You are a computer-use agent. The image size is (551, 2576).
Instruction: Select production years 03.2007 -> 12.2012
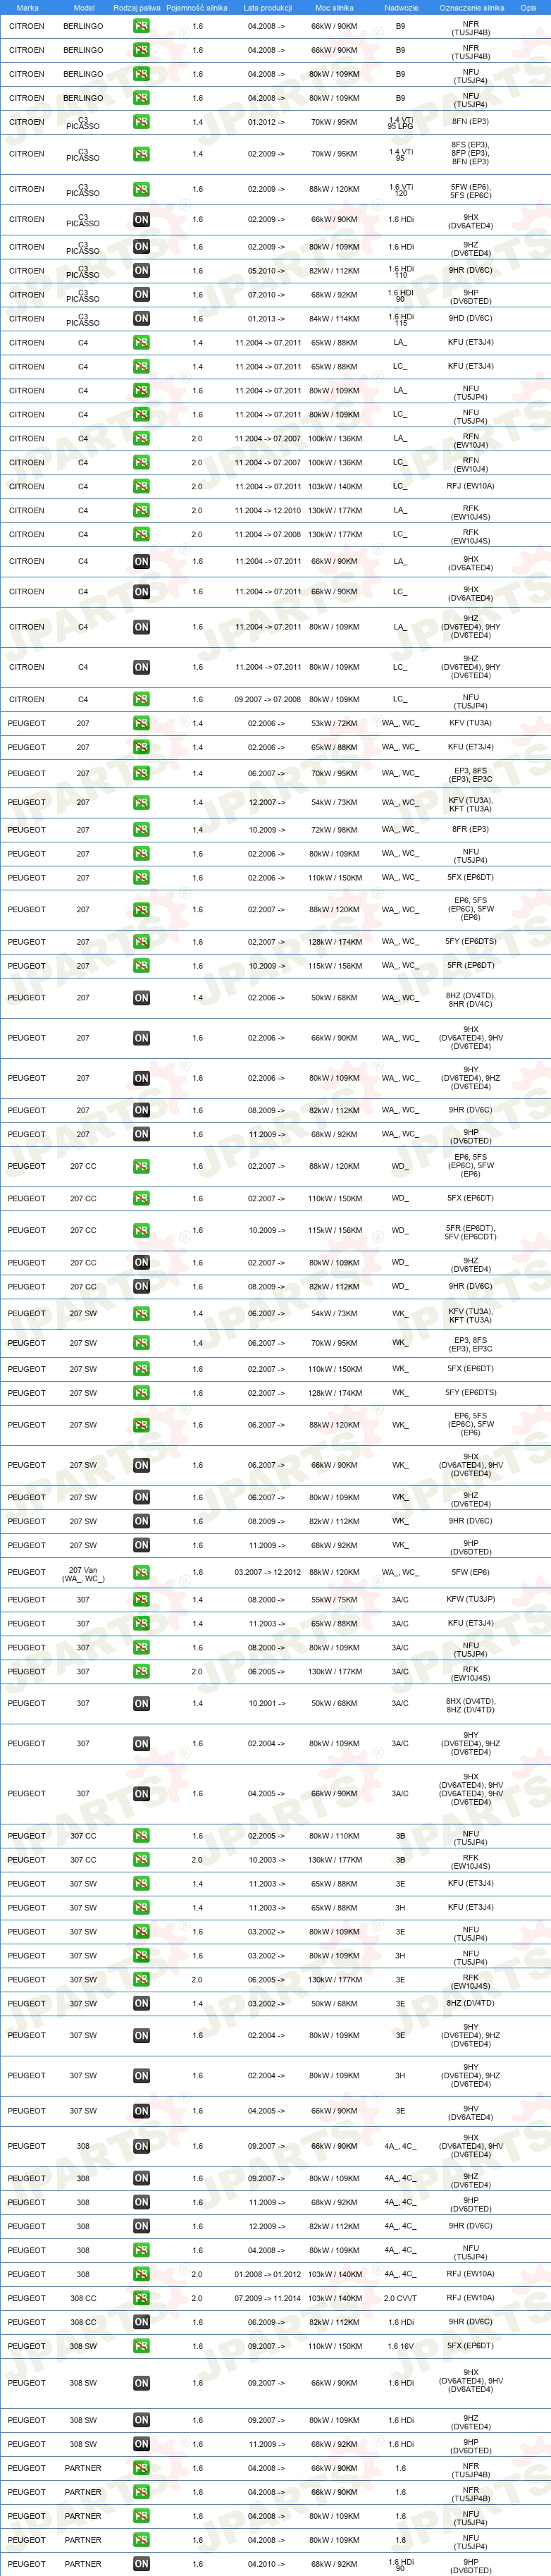coord(268,1573)
